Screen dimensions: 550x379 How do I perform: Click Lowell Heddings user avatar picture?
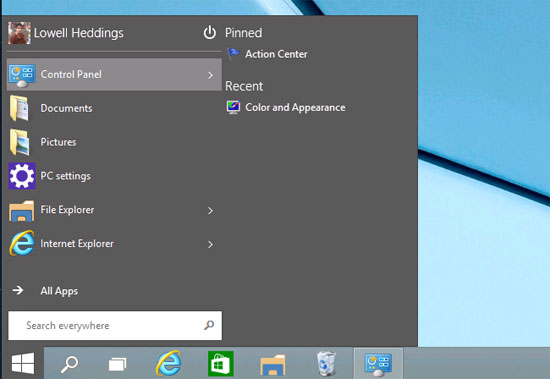19,33
